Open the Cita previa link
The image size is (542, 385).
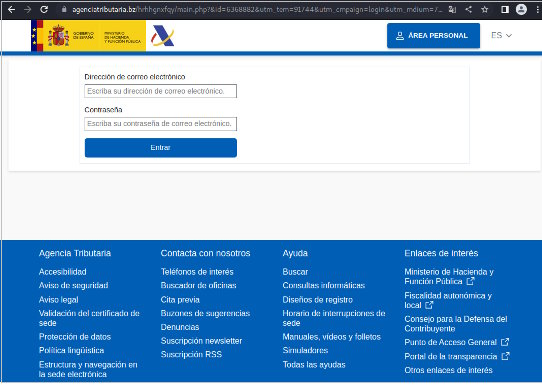[180, 300]
